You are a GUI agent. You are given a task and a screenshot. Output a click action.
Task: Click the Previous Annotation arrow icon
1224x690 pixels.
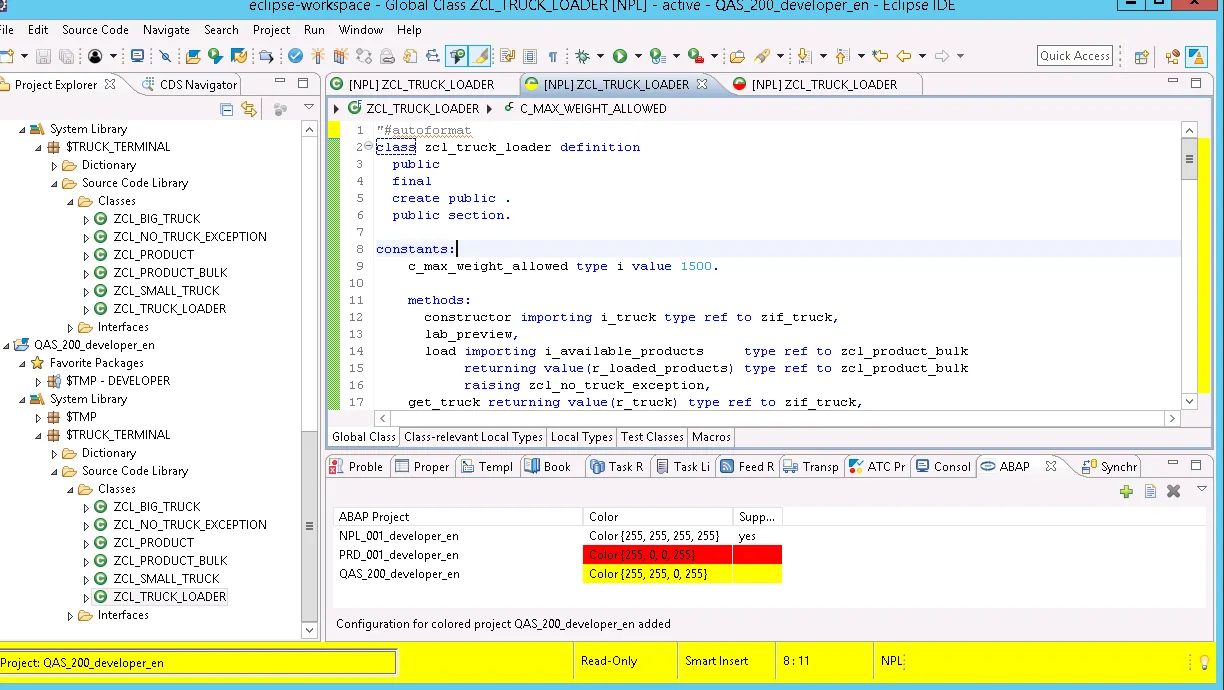click(842, 56)
